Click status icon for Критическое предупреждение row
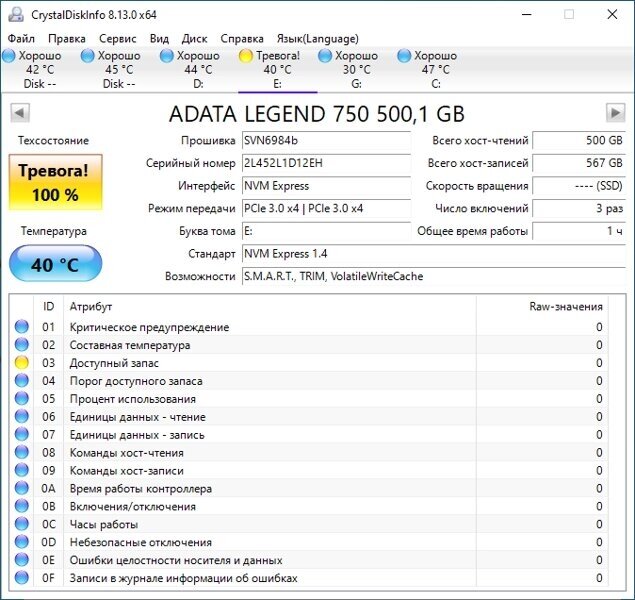Image resolution: width=635 pixels, height=600 pixels. pyautogui.click(x=21, y=326)
